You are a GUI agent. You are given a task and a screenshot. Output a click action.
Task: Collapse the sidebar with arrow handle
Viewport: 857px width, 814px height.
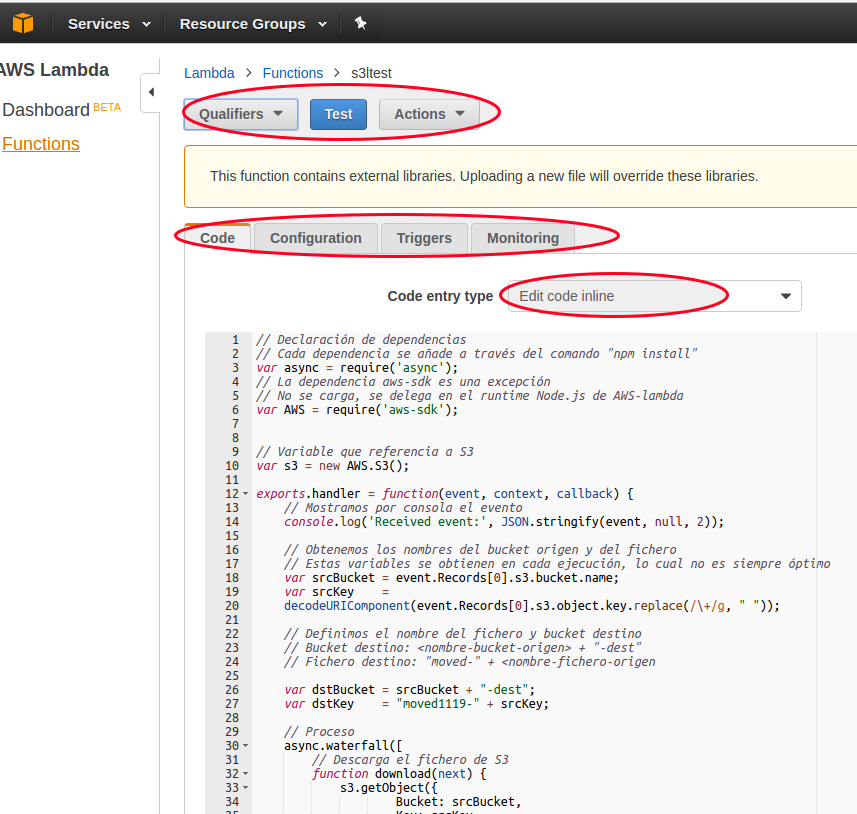tap(151, 92)
